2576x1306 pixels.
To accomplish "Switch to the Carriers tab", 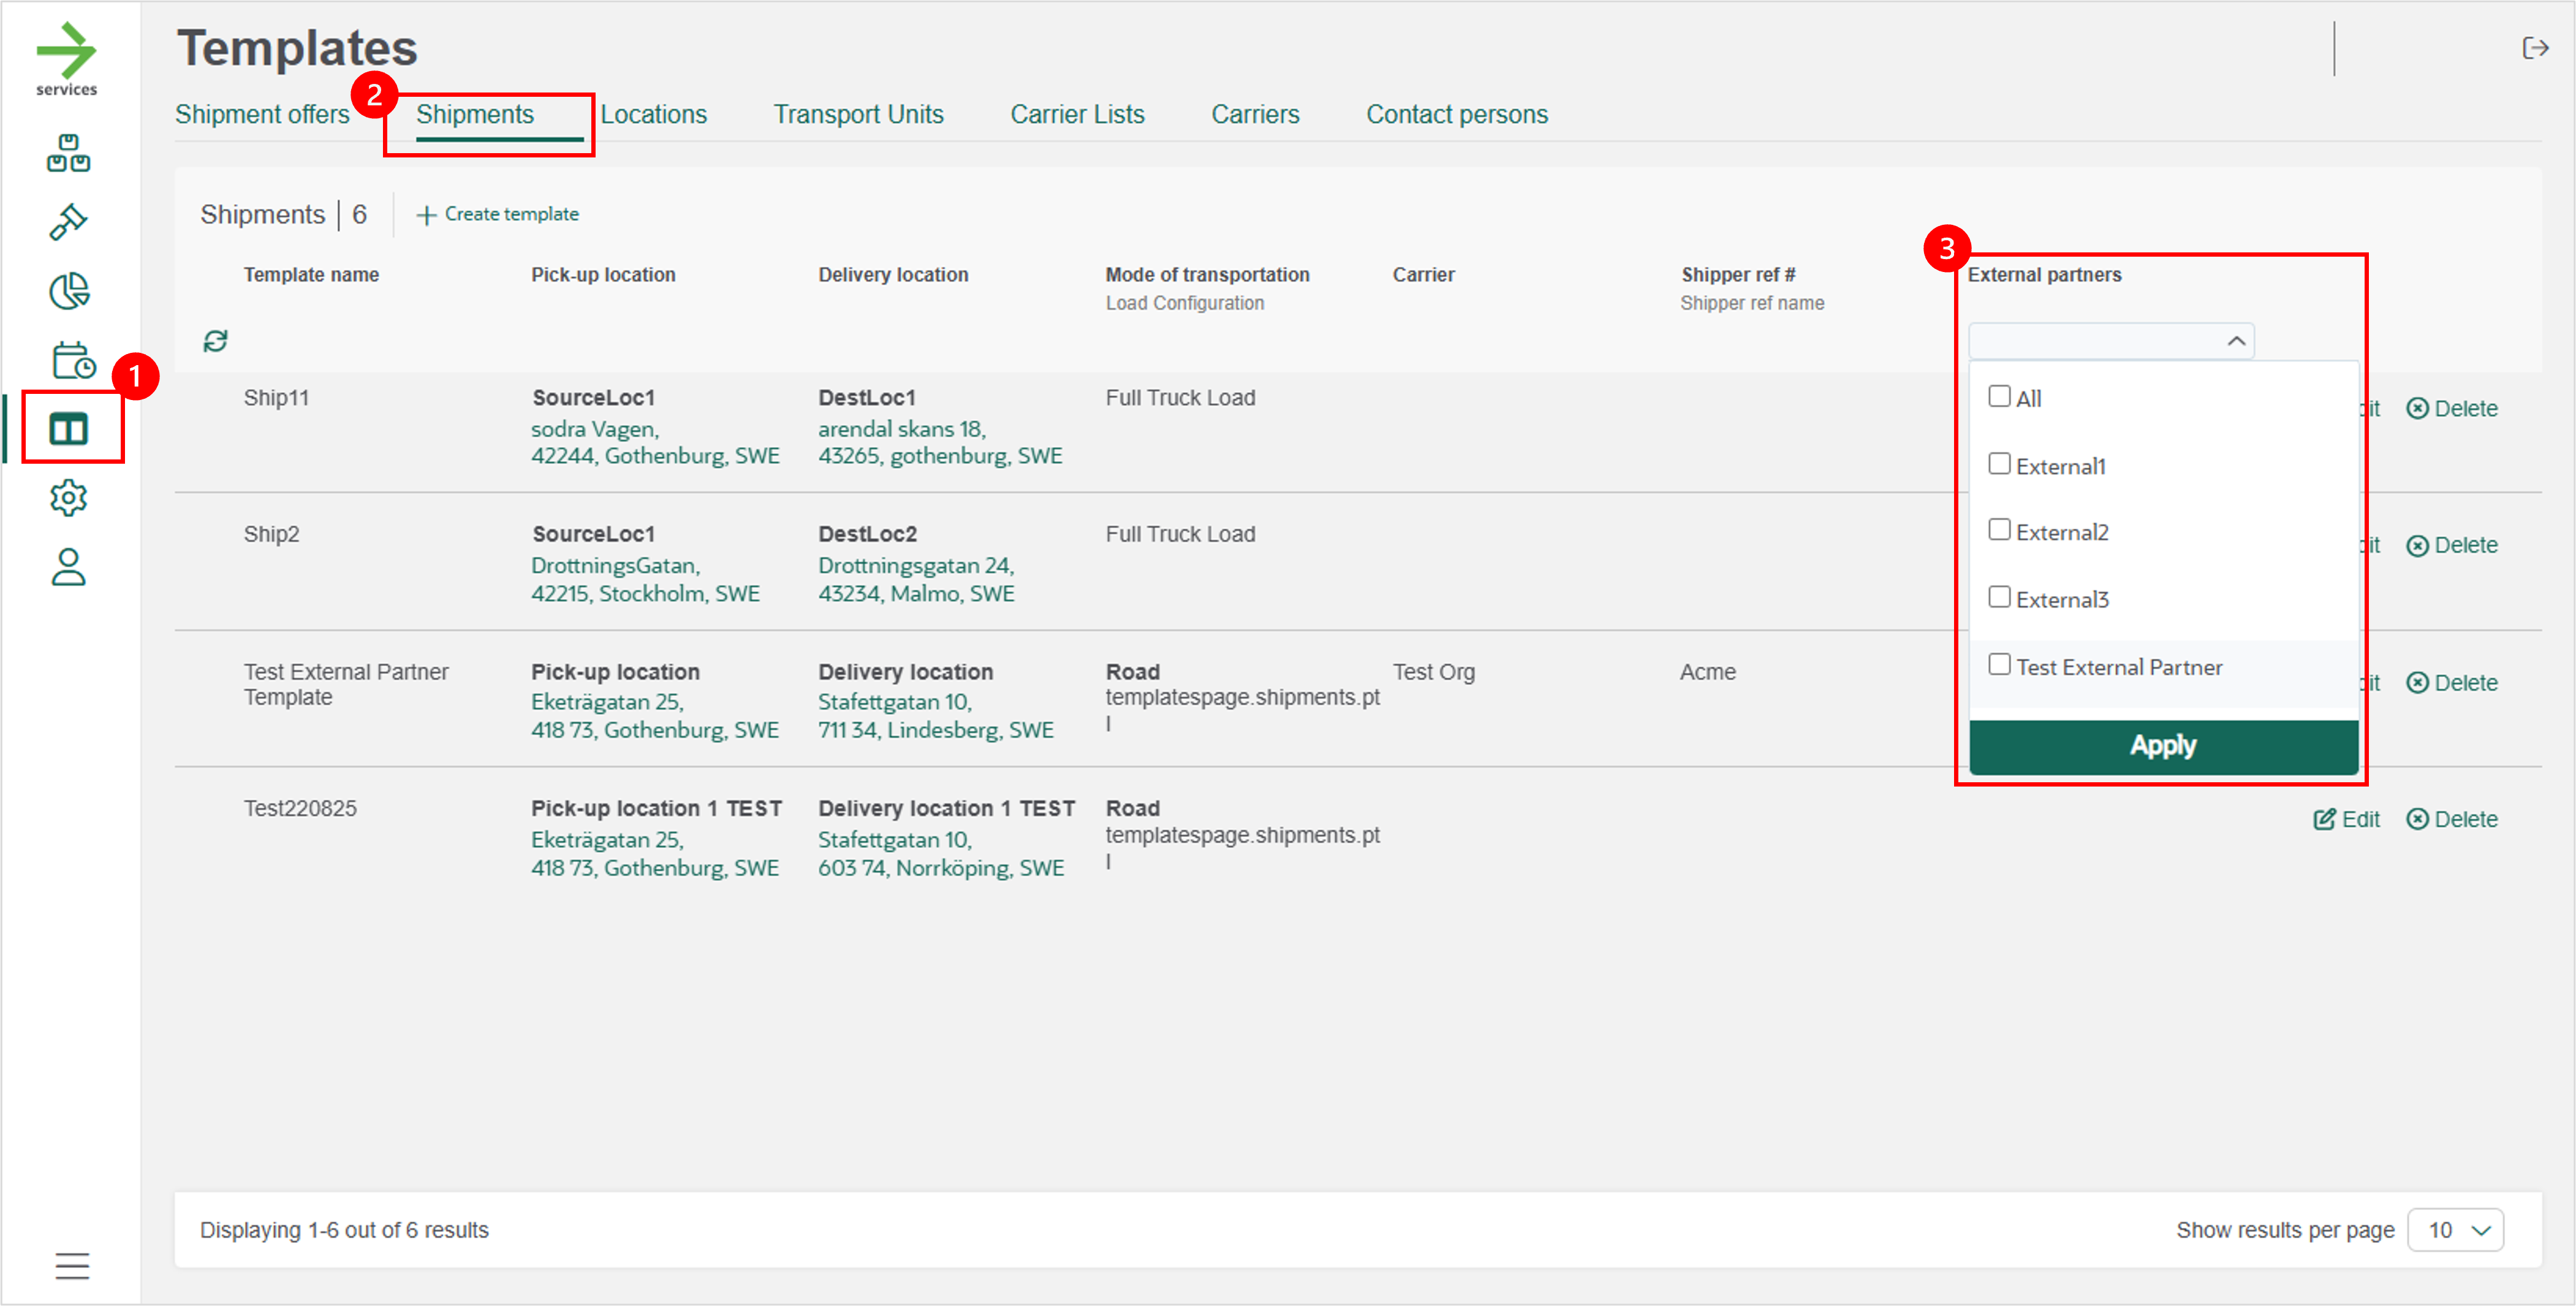I will point(1255,115).
